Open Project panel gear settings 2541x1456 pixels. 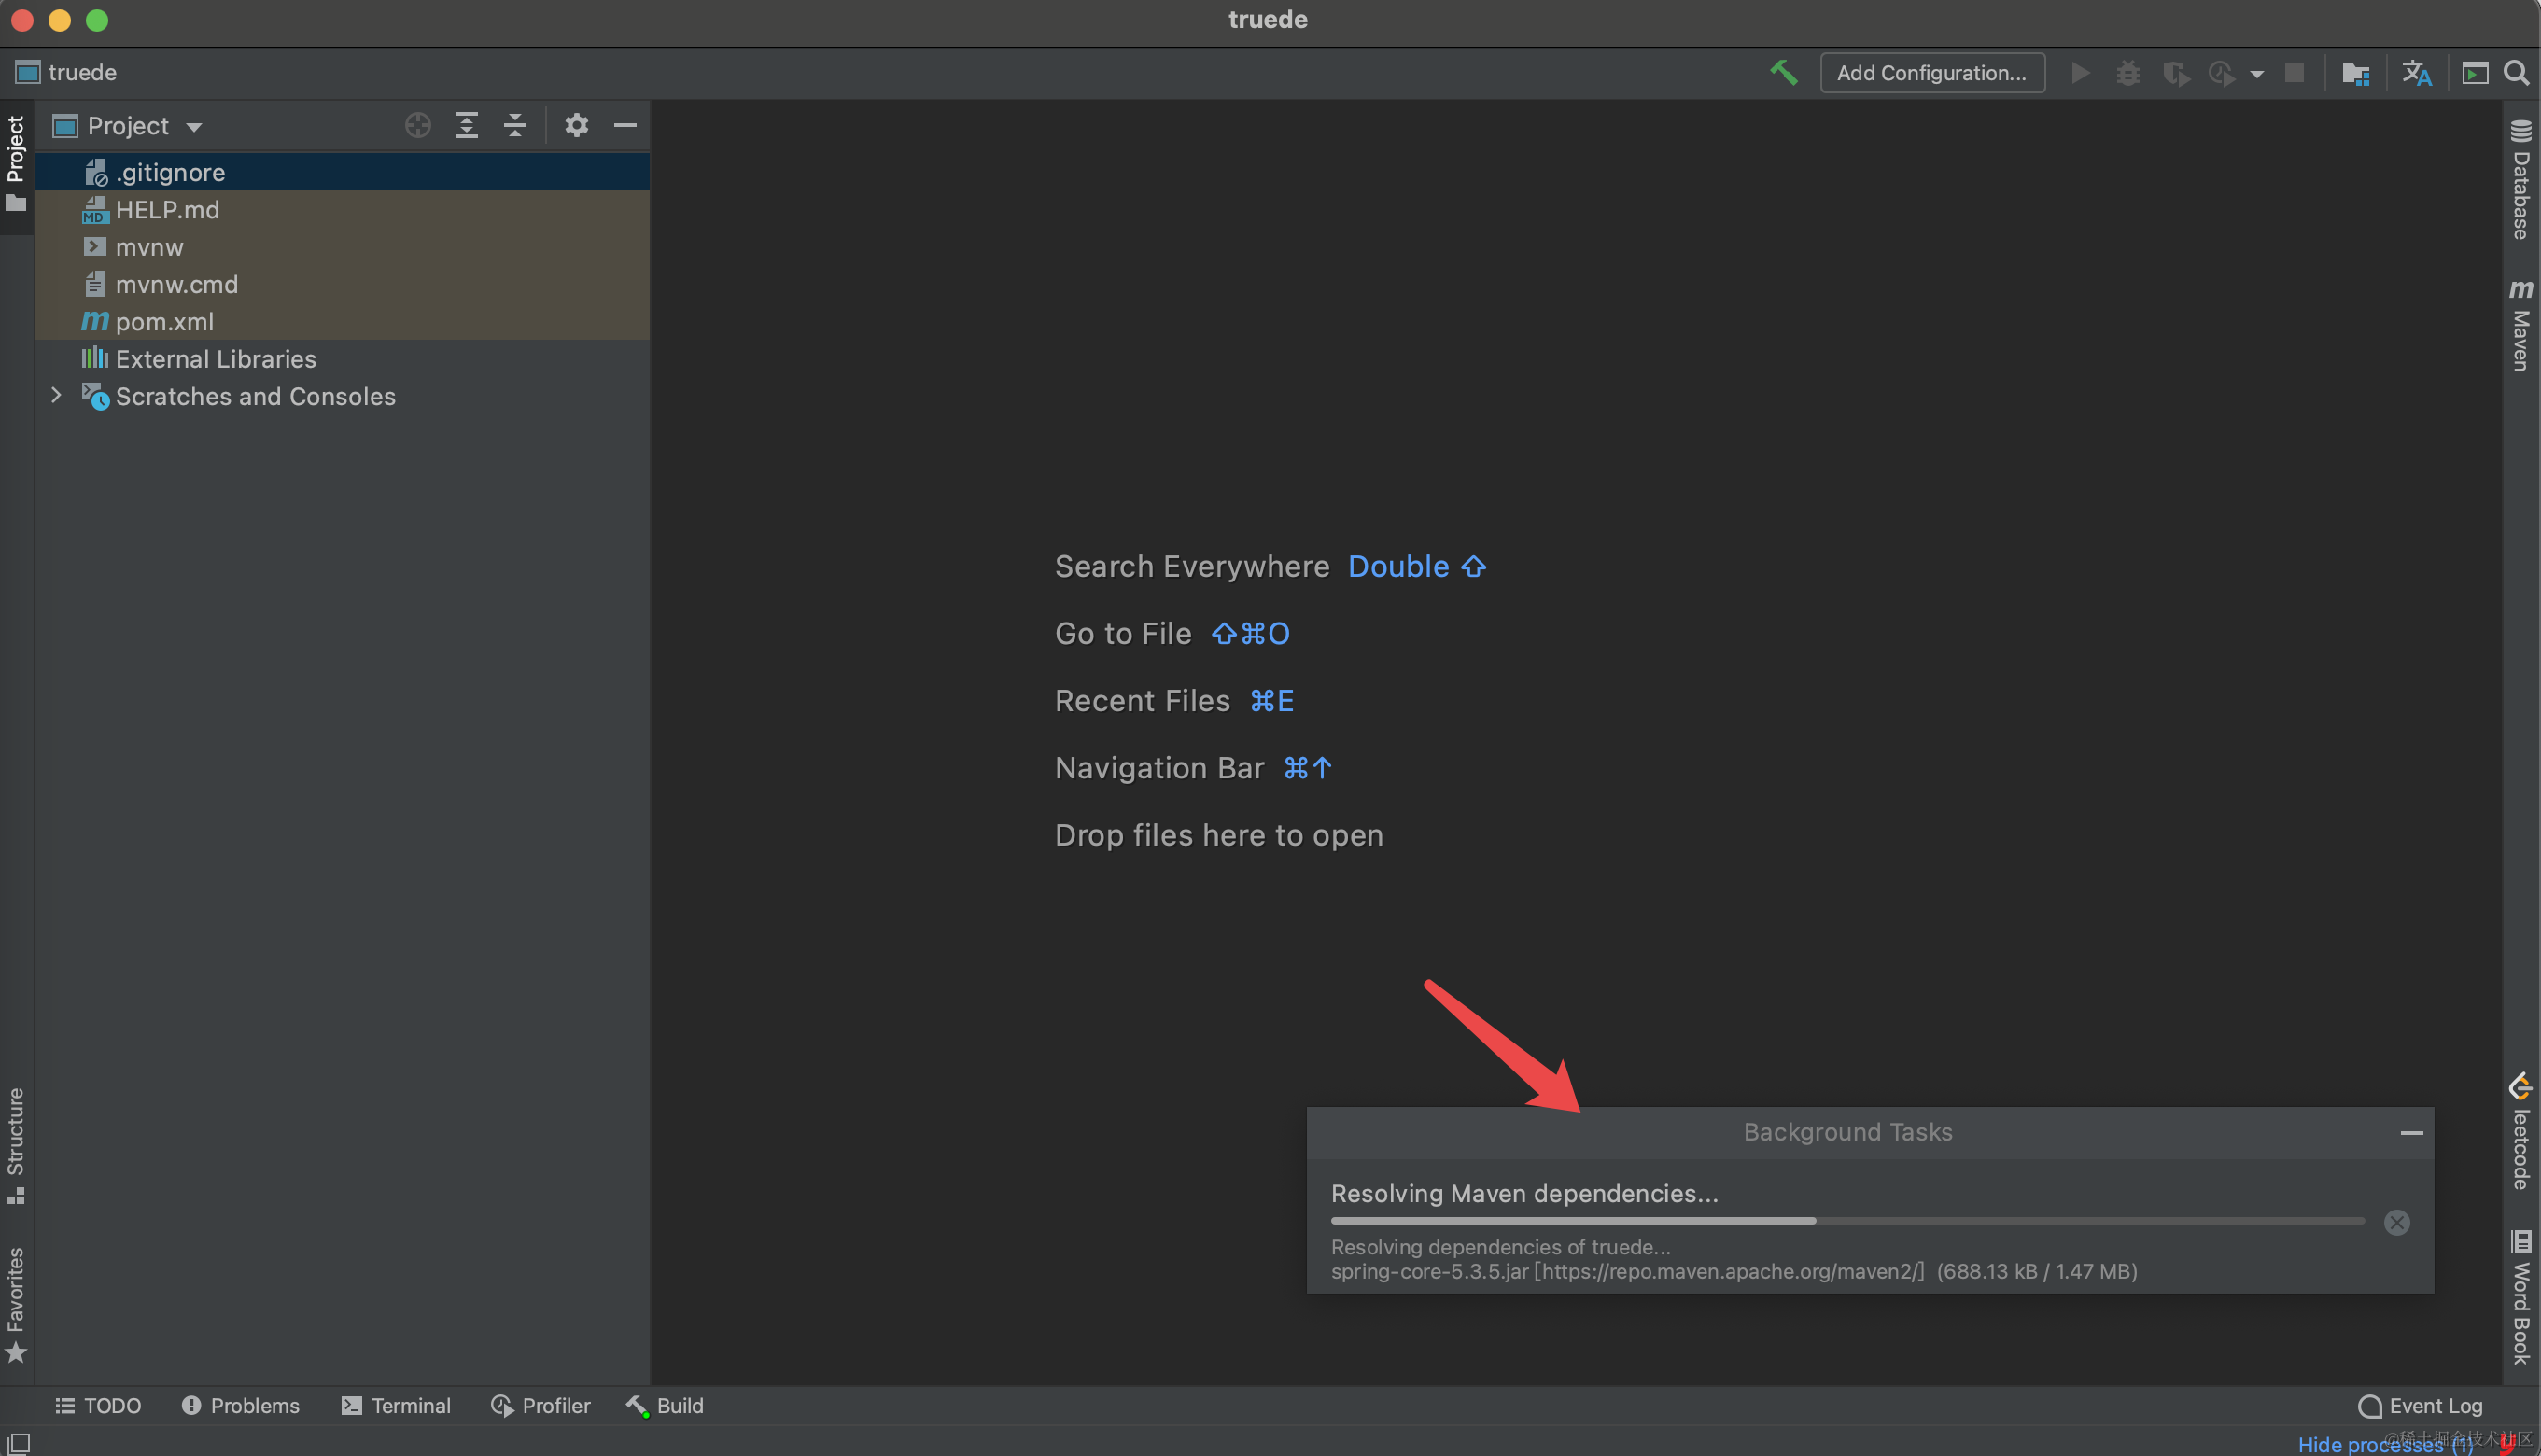click(x=576, y=126)
